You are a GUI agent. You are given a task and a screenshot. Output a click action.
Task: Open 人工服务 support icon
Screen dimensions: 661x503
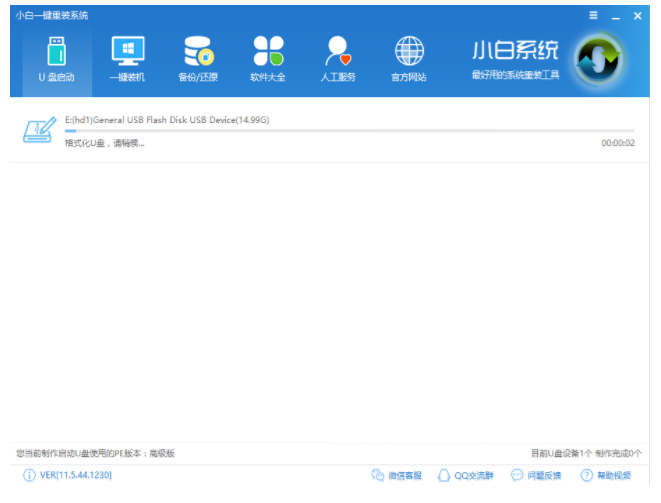coord(338,58)
